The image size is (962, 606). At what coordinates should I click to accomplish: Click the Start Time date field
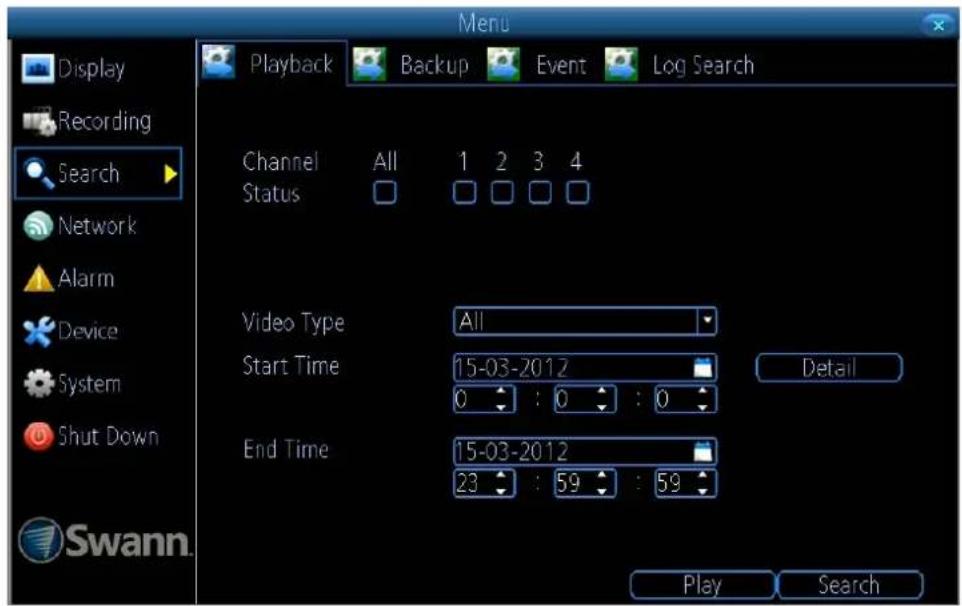coord(585,368)
